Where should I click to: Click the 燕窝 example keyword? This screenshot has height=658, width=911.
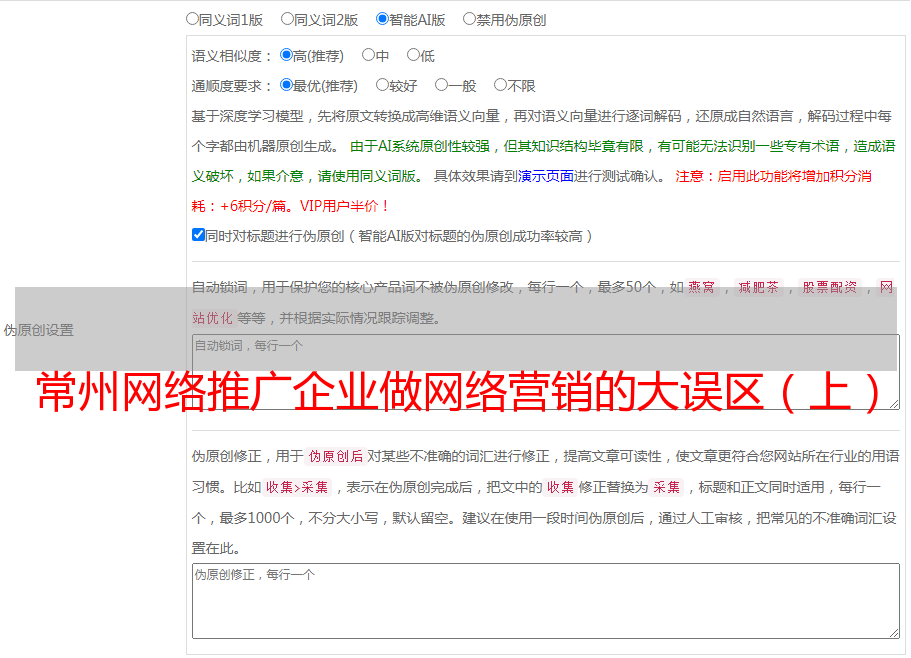click(701, 287)
